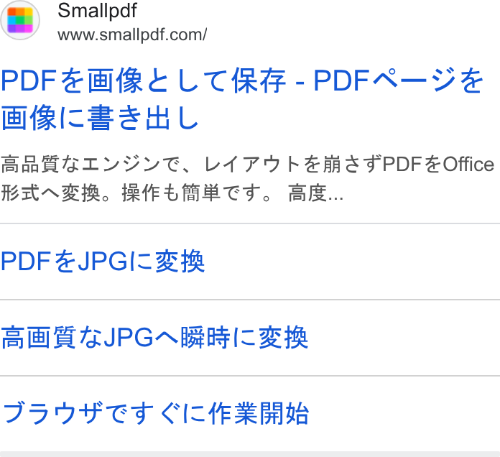Click the gray bar below the sitelinks
This screenshot has height=457, width=500.
(250, 454)
